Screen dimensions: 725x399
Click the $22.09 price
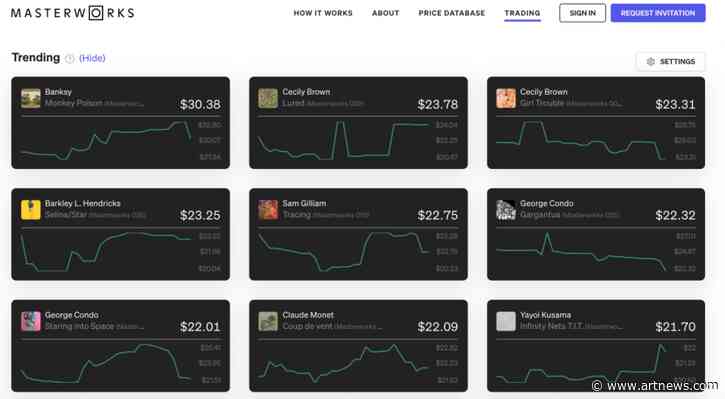coord(437,327)
